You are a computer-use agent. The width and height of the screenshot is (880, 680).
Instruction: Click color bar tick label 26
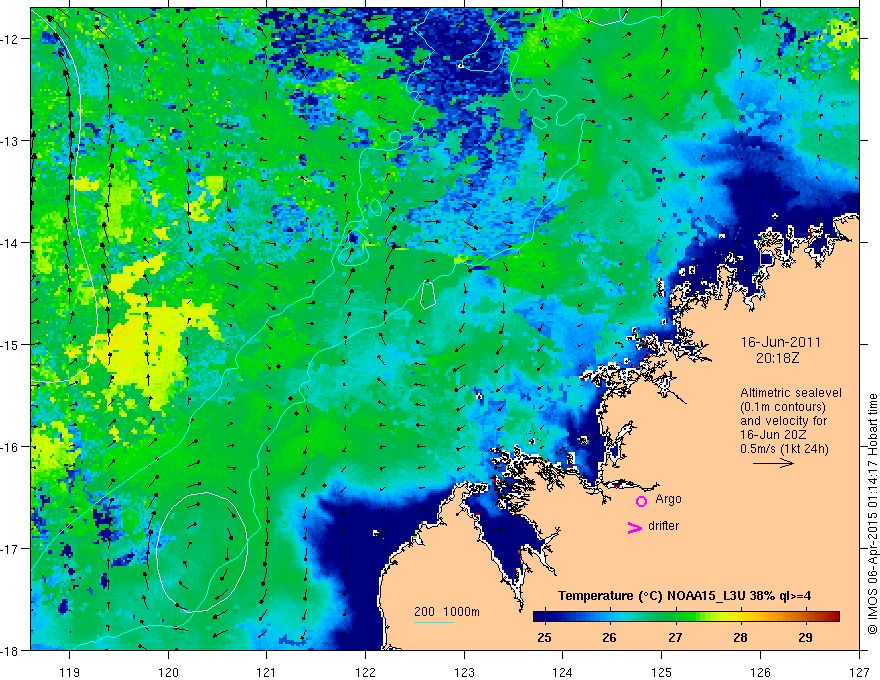(609, 637)
